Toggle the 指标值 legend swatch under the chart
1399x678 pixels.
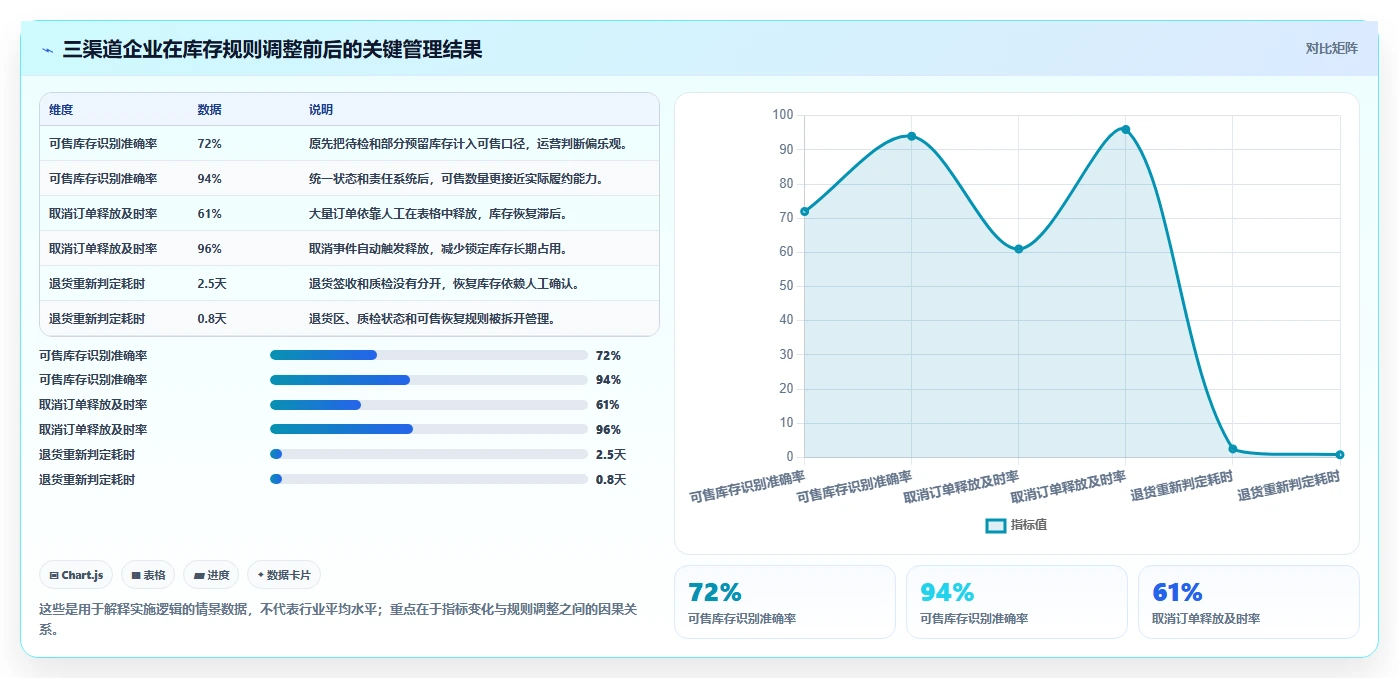[x=995, y=525]
